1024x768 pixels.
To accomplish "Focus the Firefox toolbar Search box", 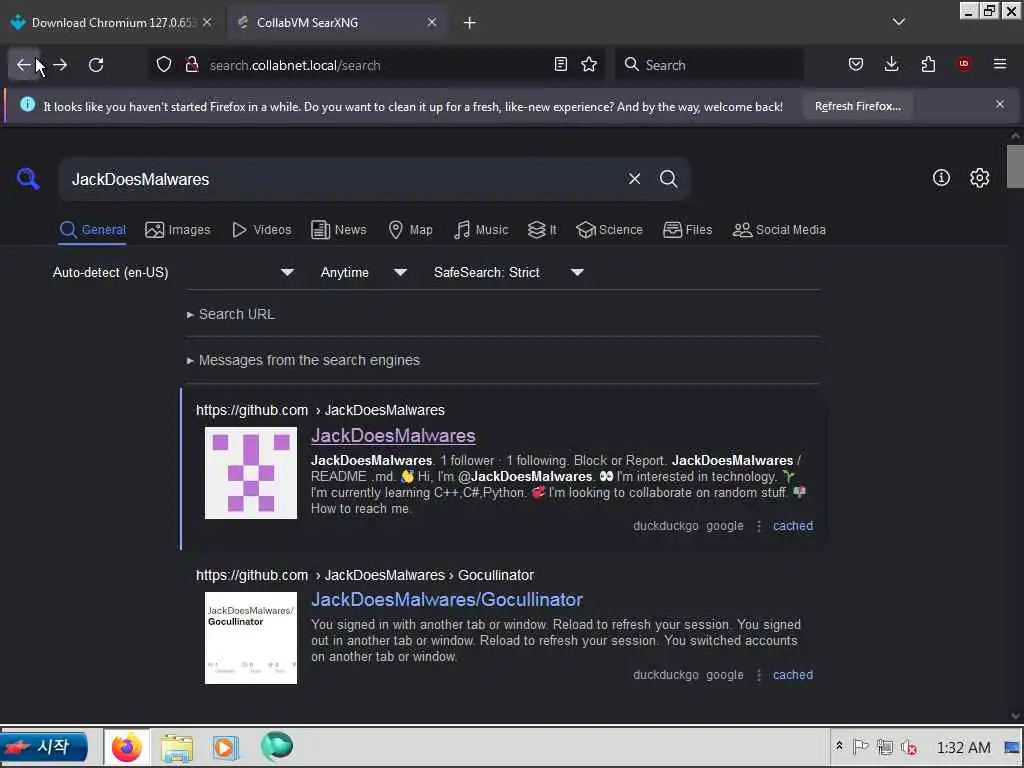I will click(709, 65).
